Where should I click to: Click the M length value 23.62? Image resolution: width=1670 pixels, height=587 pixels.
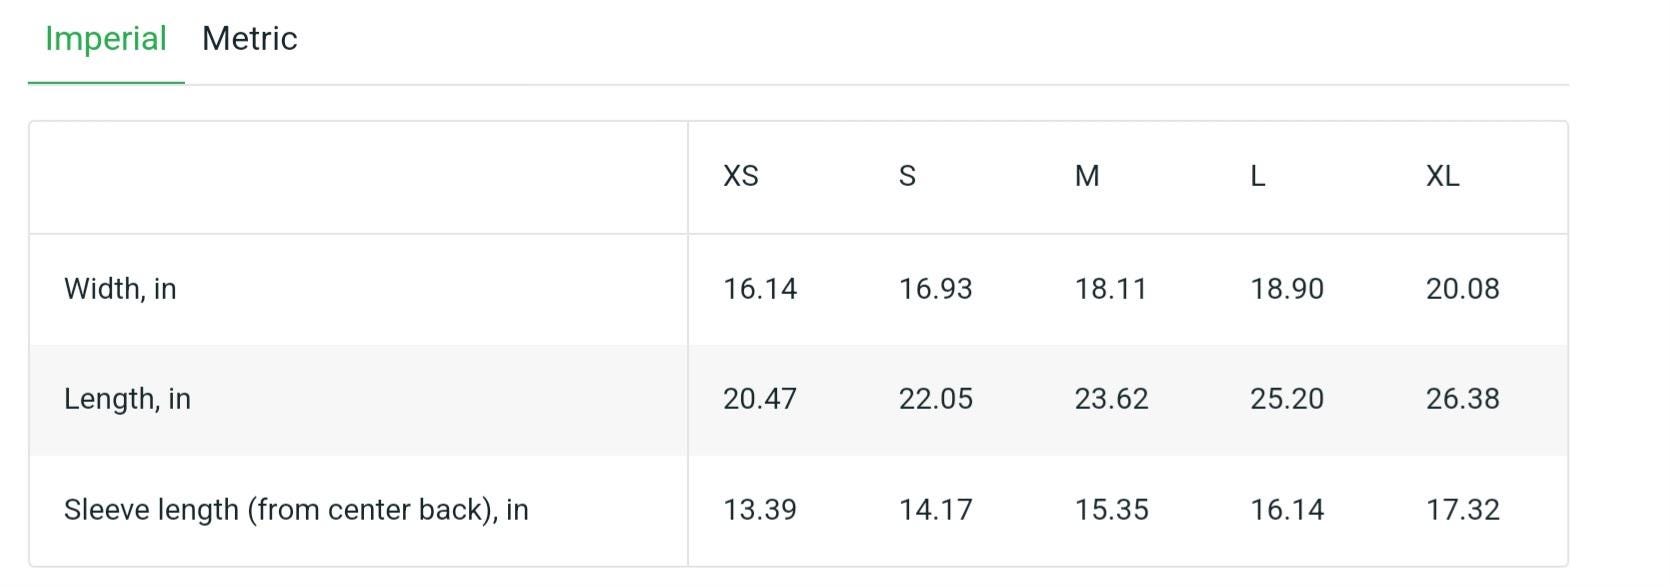1112,399
